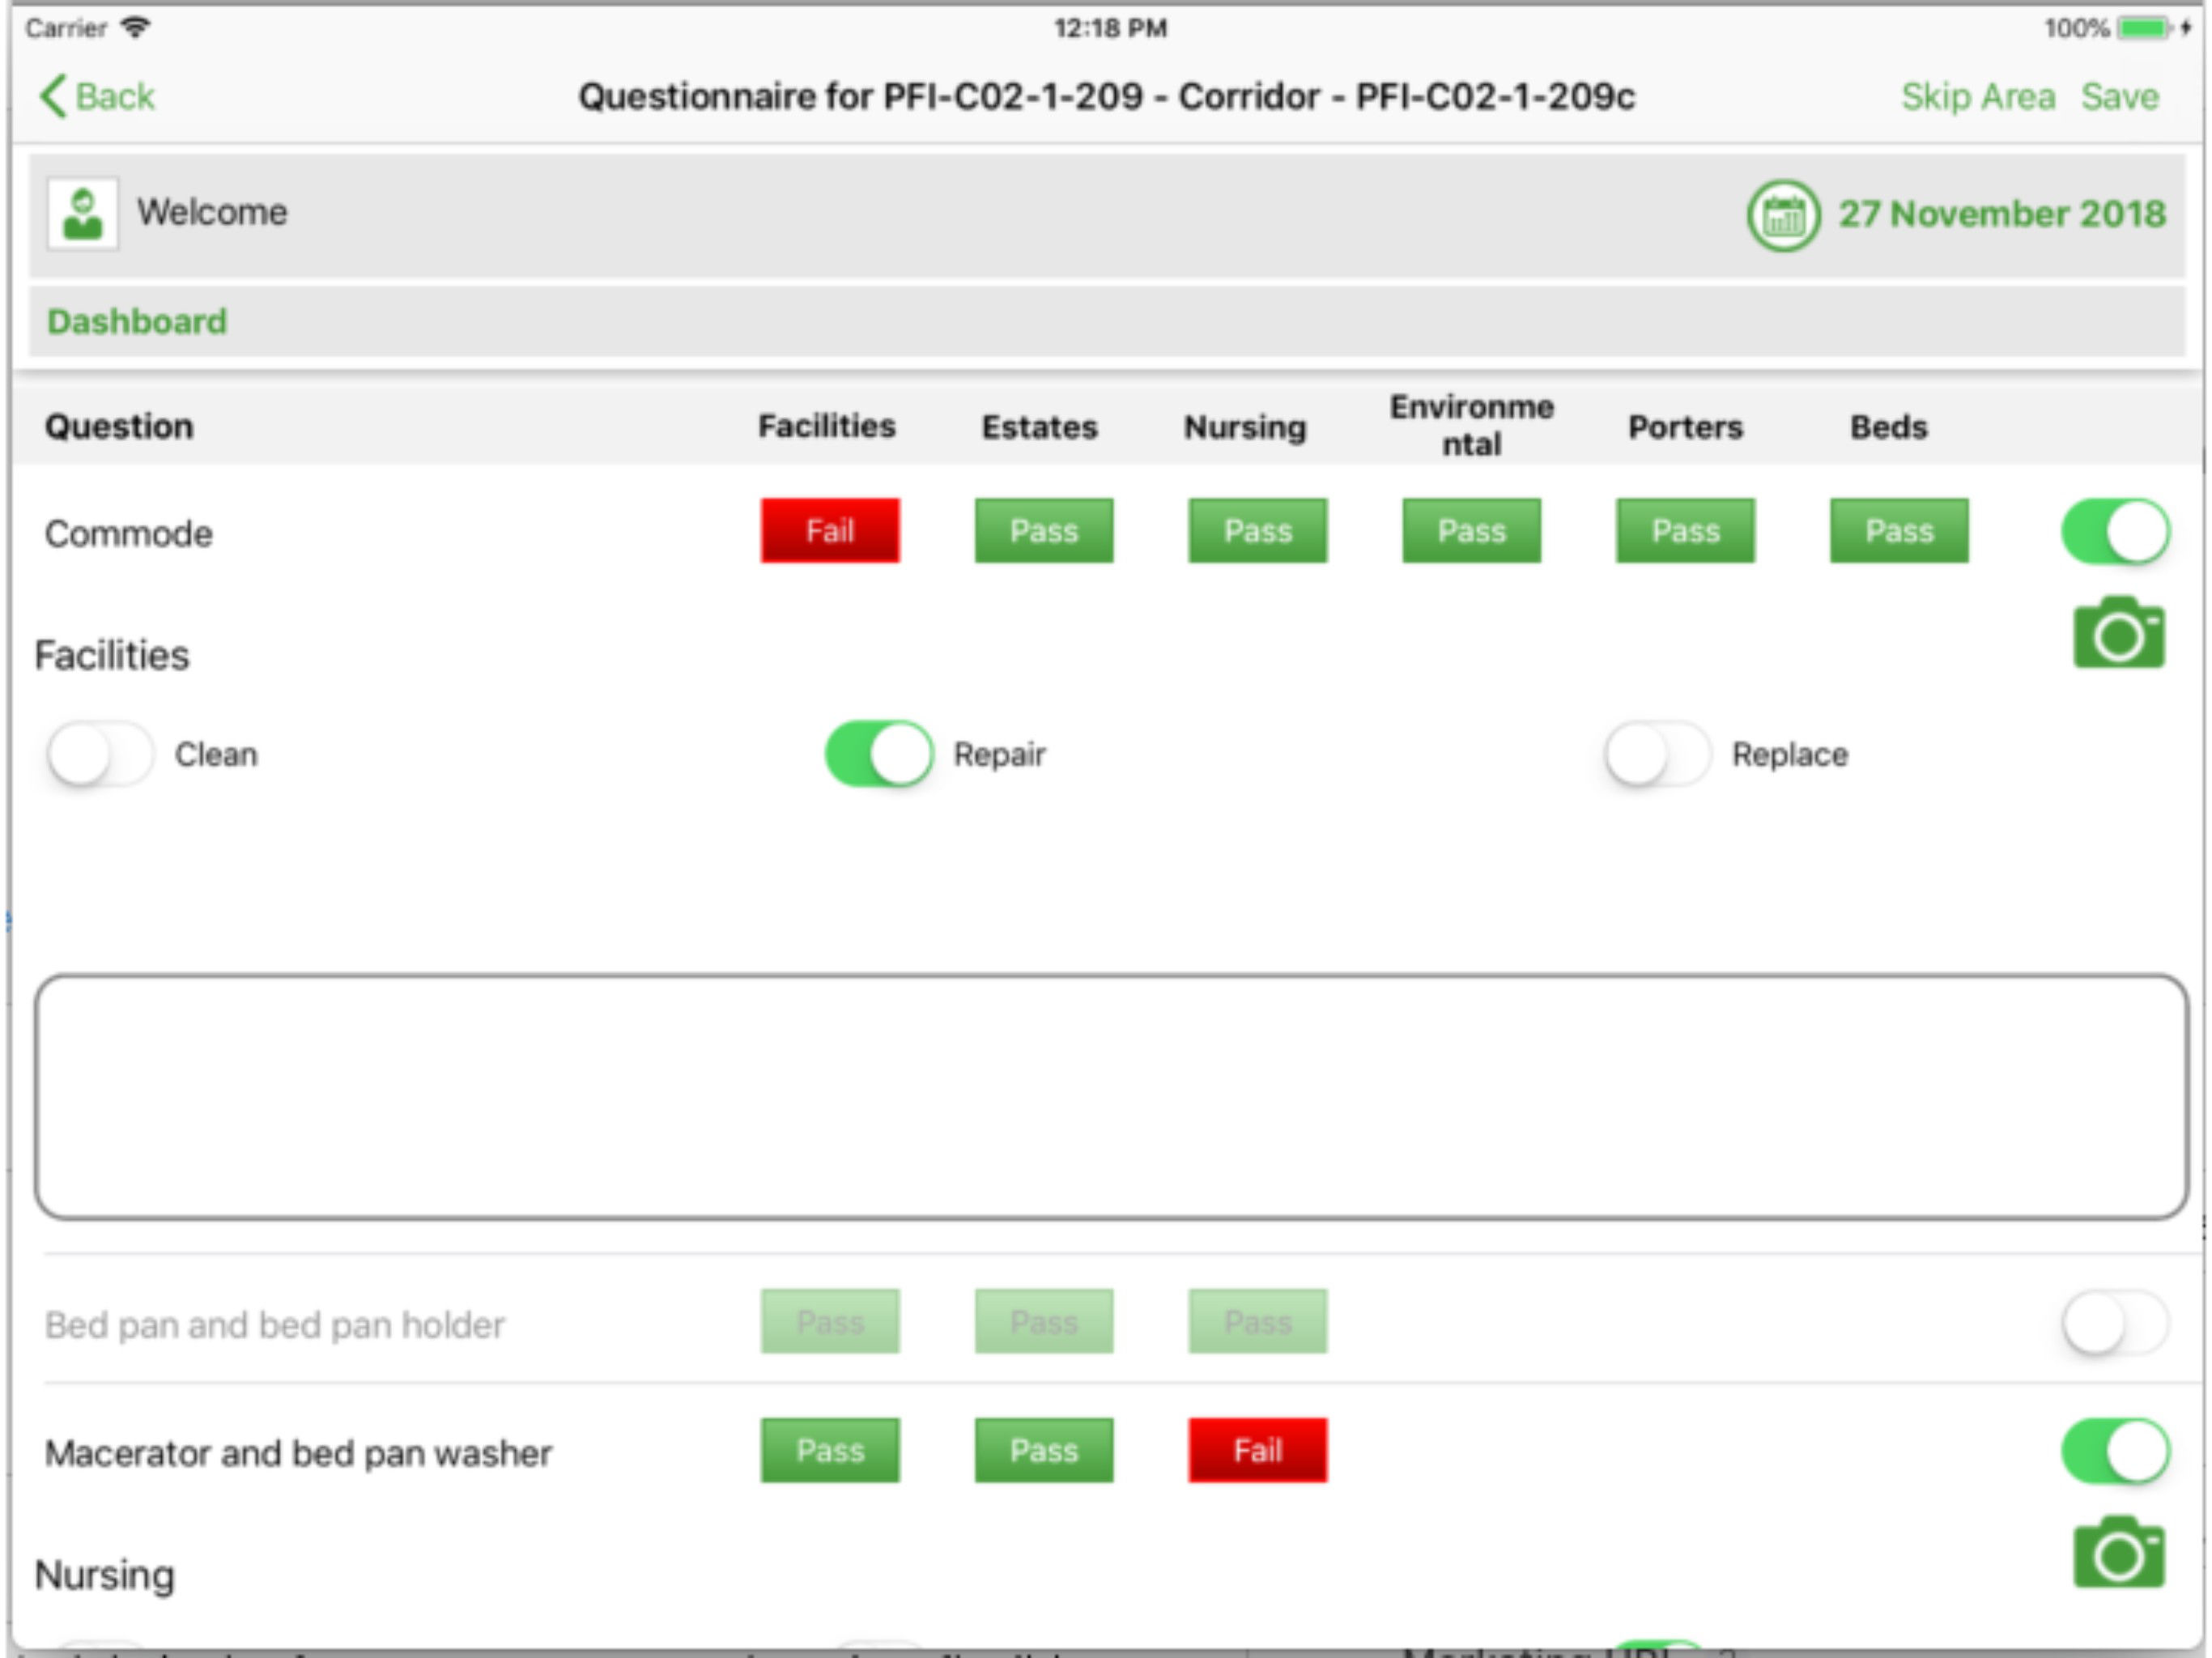The image size is (2212, 1658).
Task: Click Commode Facilities Fail button
Action: (830, 531)
